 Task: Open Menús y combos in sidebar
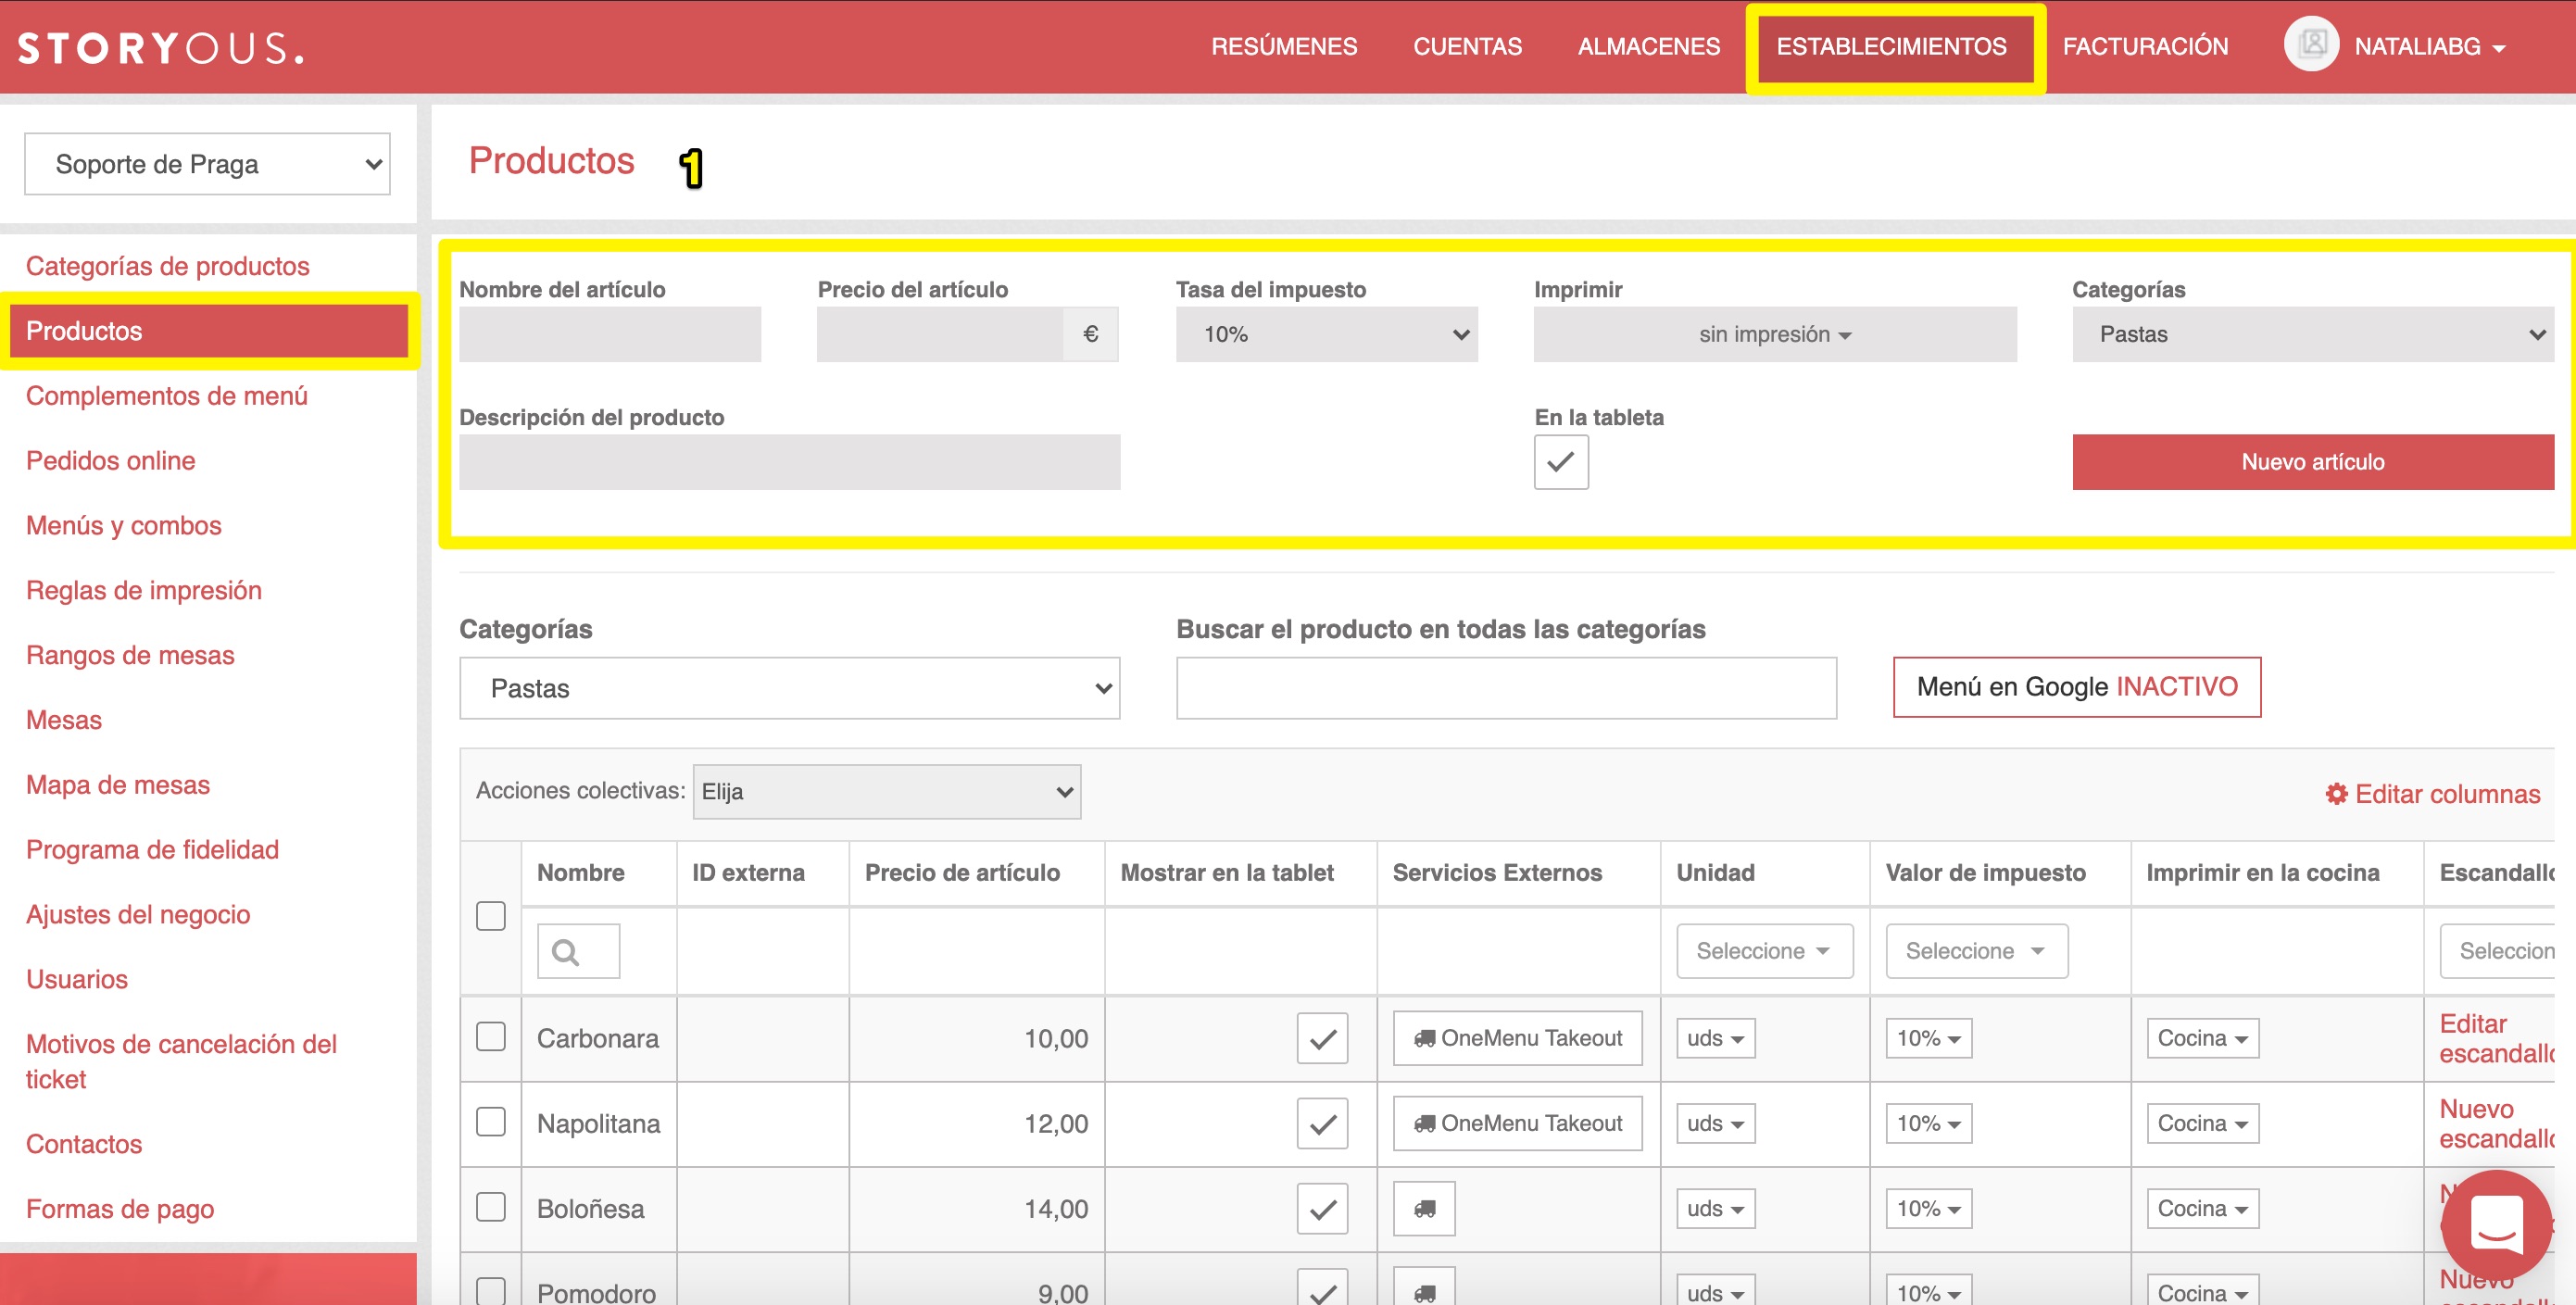pos(124,526)
